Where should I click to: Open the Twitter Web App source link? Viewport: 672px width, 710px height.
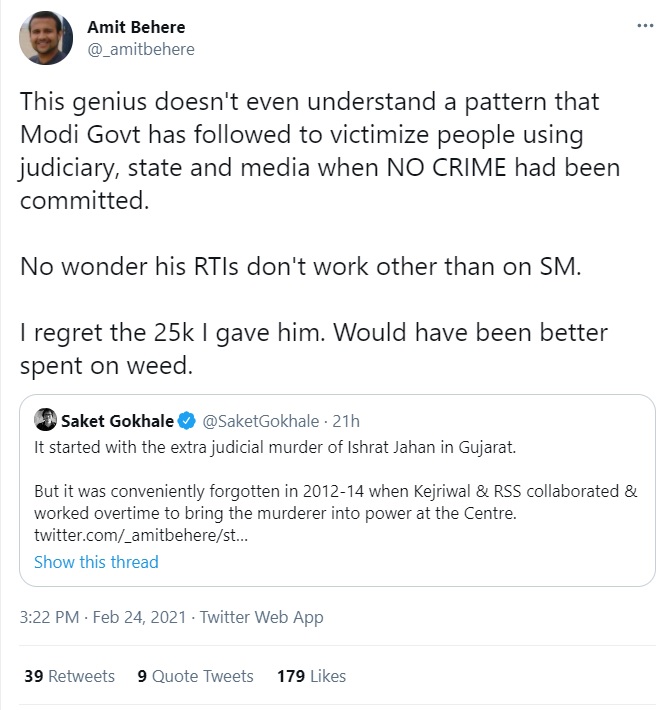(x=261, y=617)
